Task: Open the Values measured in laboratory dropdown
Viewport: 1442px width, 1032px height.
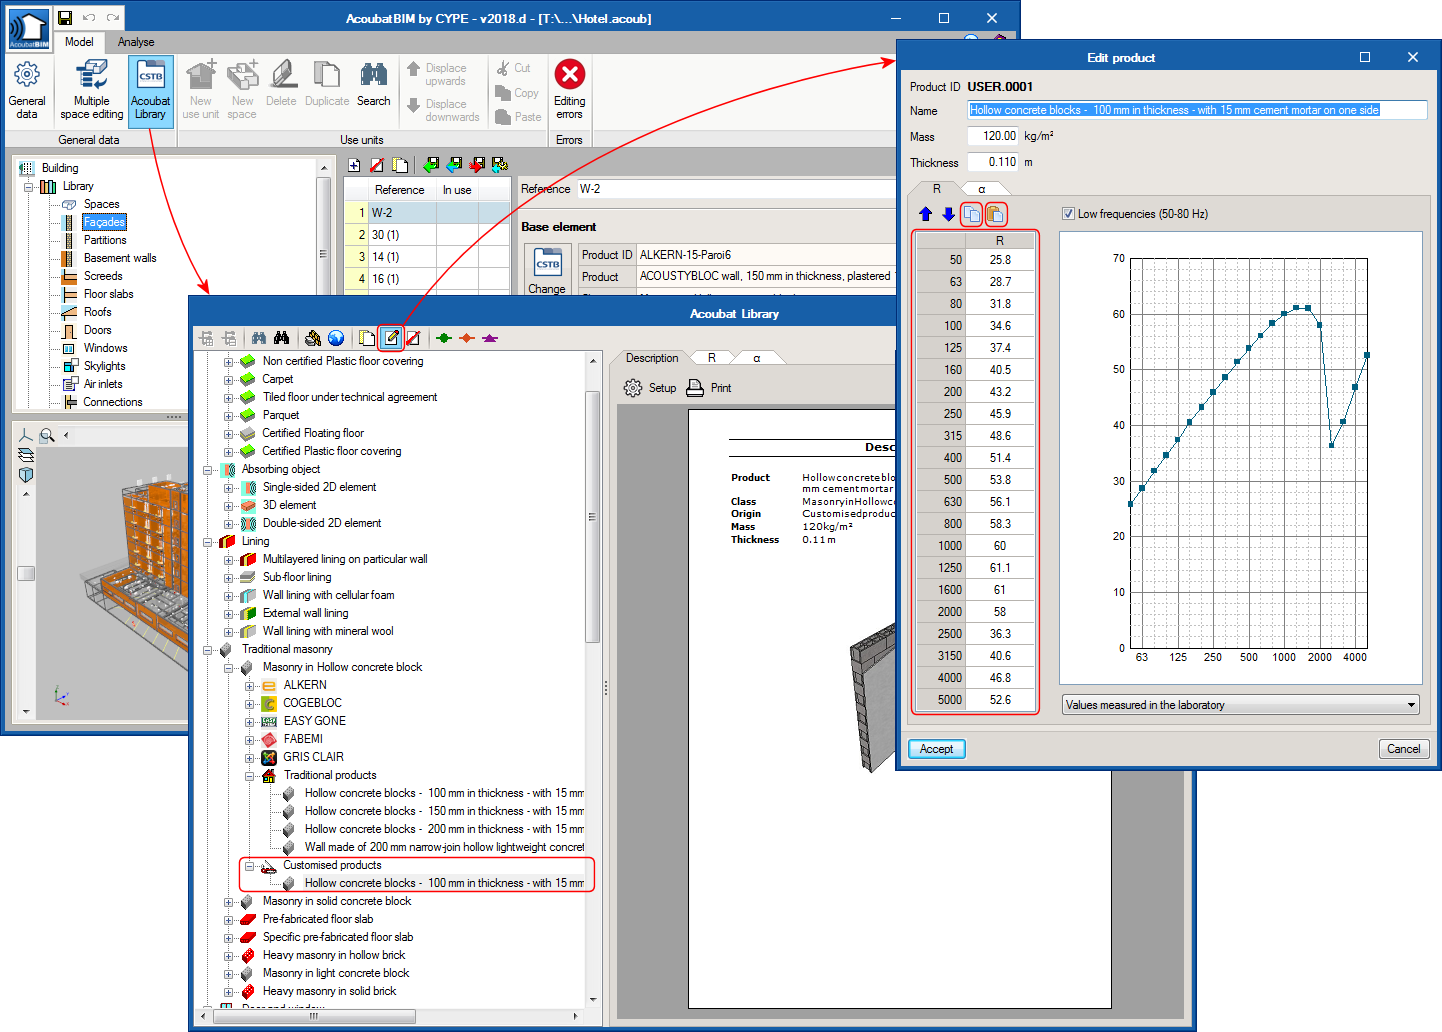Action: click(x=1240, y=705)
